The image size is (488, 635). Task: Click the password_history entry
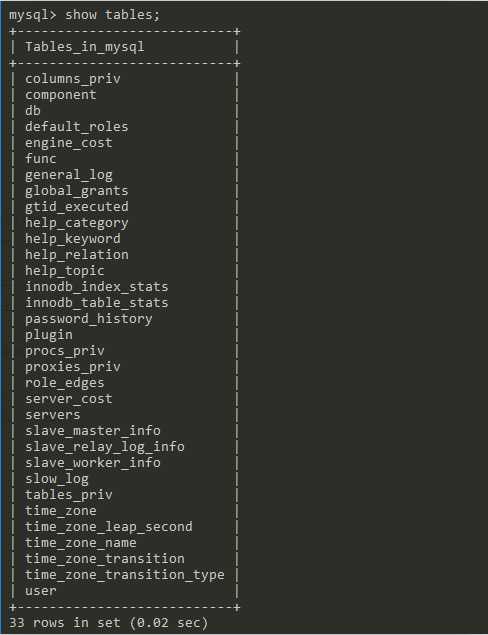(x=89, y=319)
